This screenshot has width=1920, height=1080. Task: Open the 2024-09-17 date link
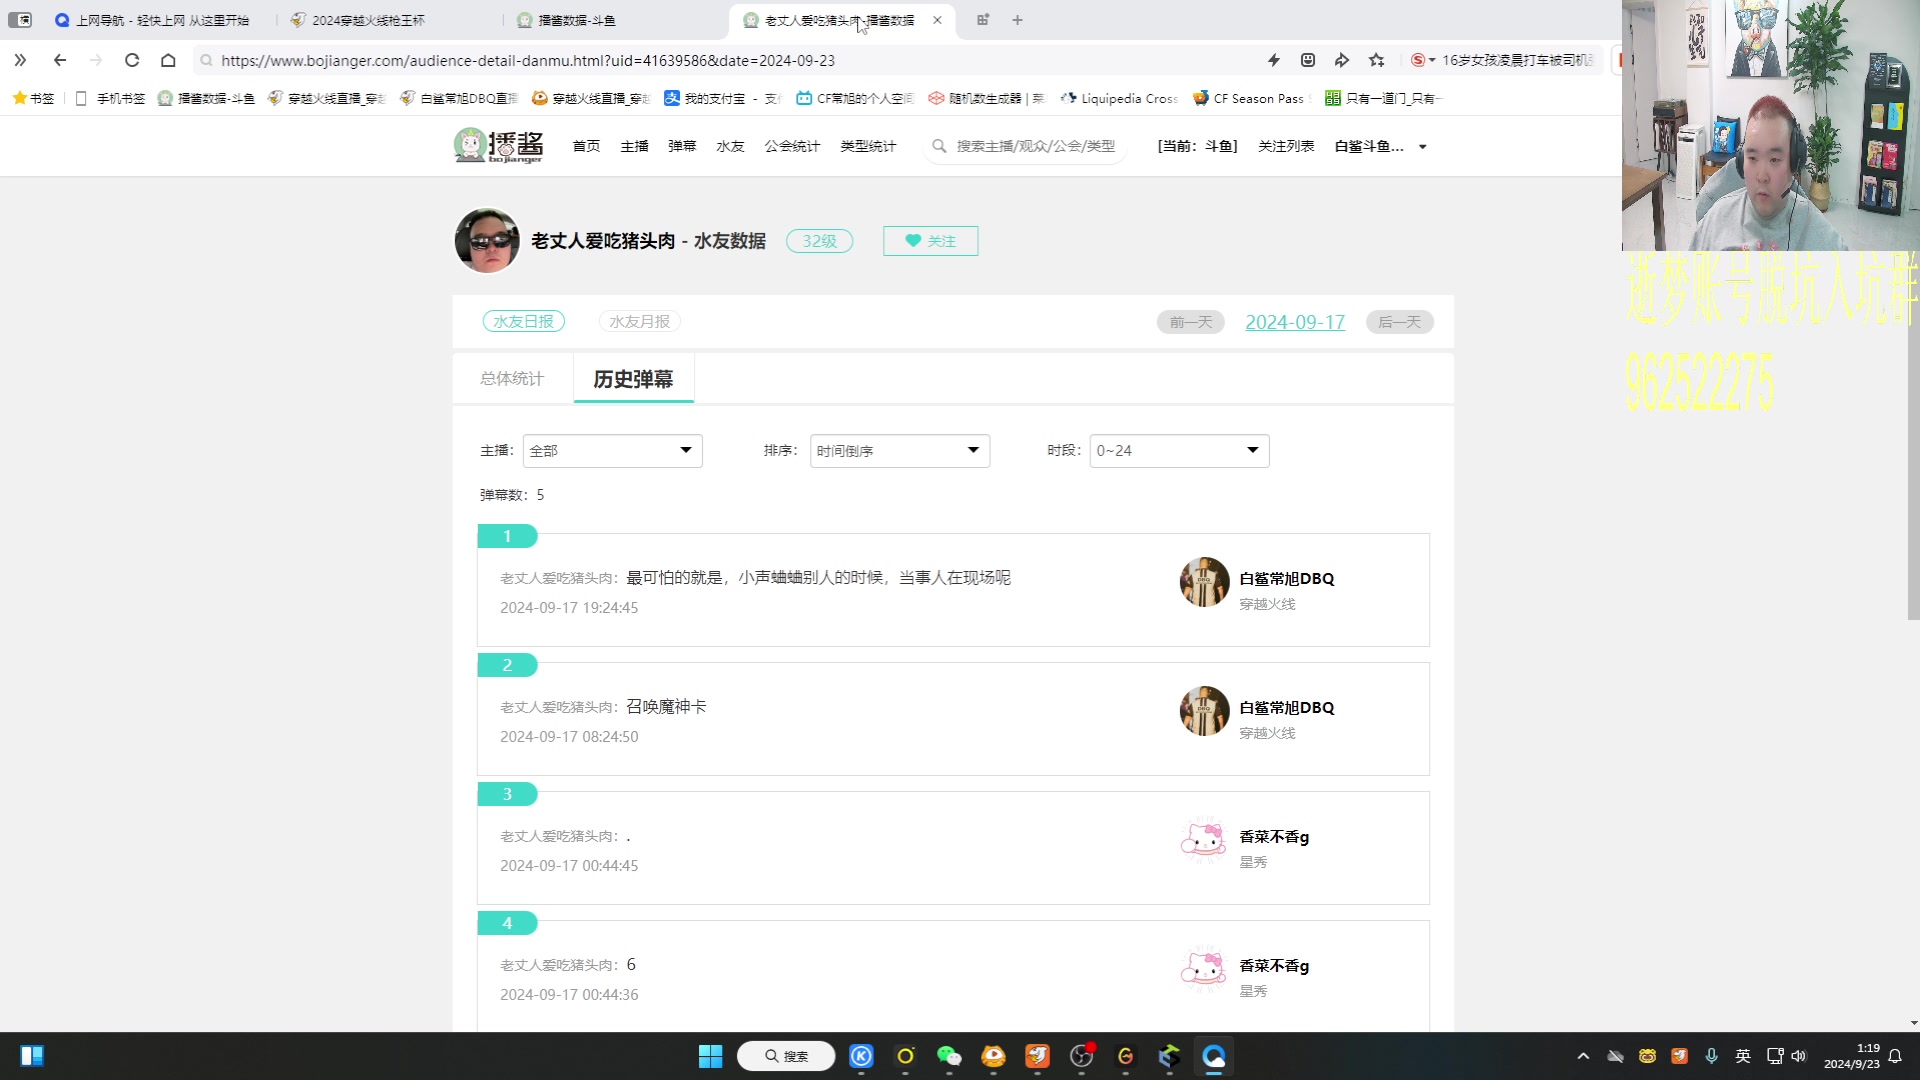1295,322
